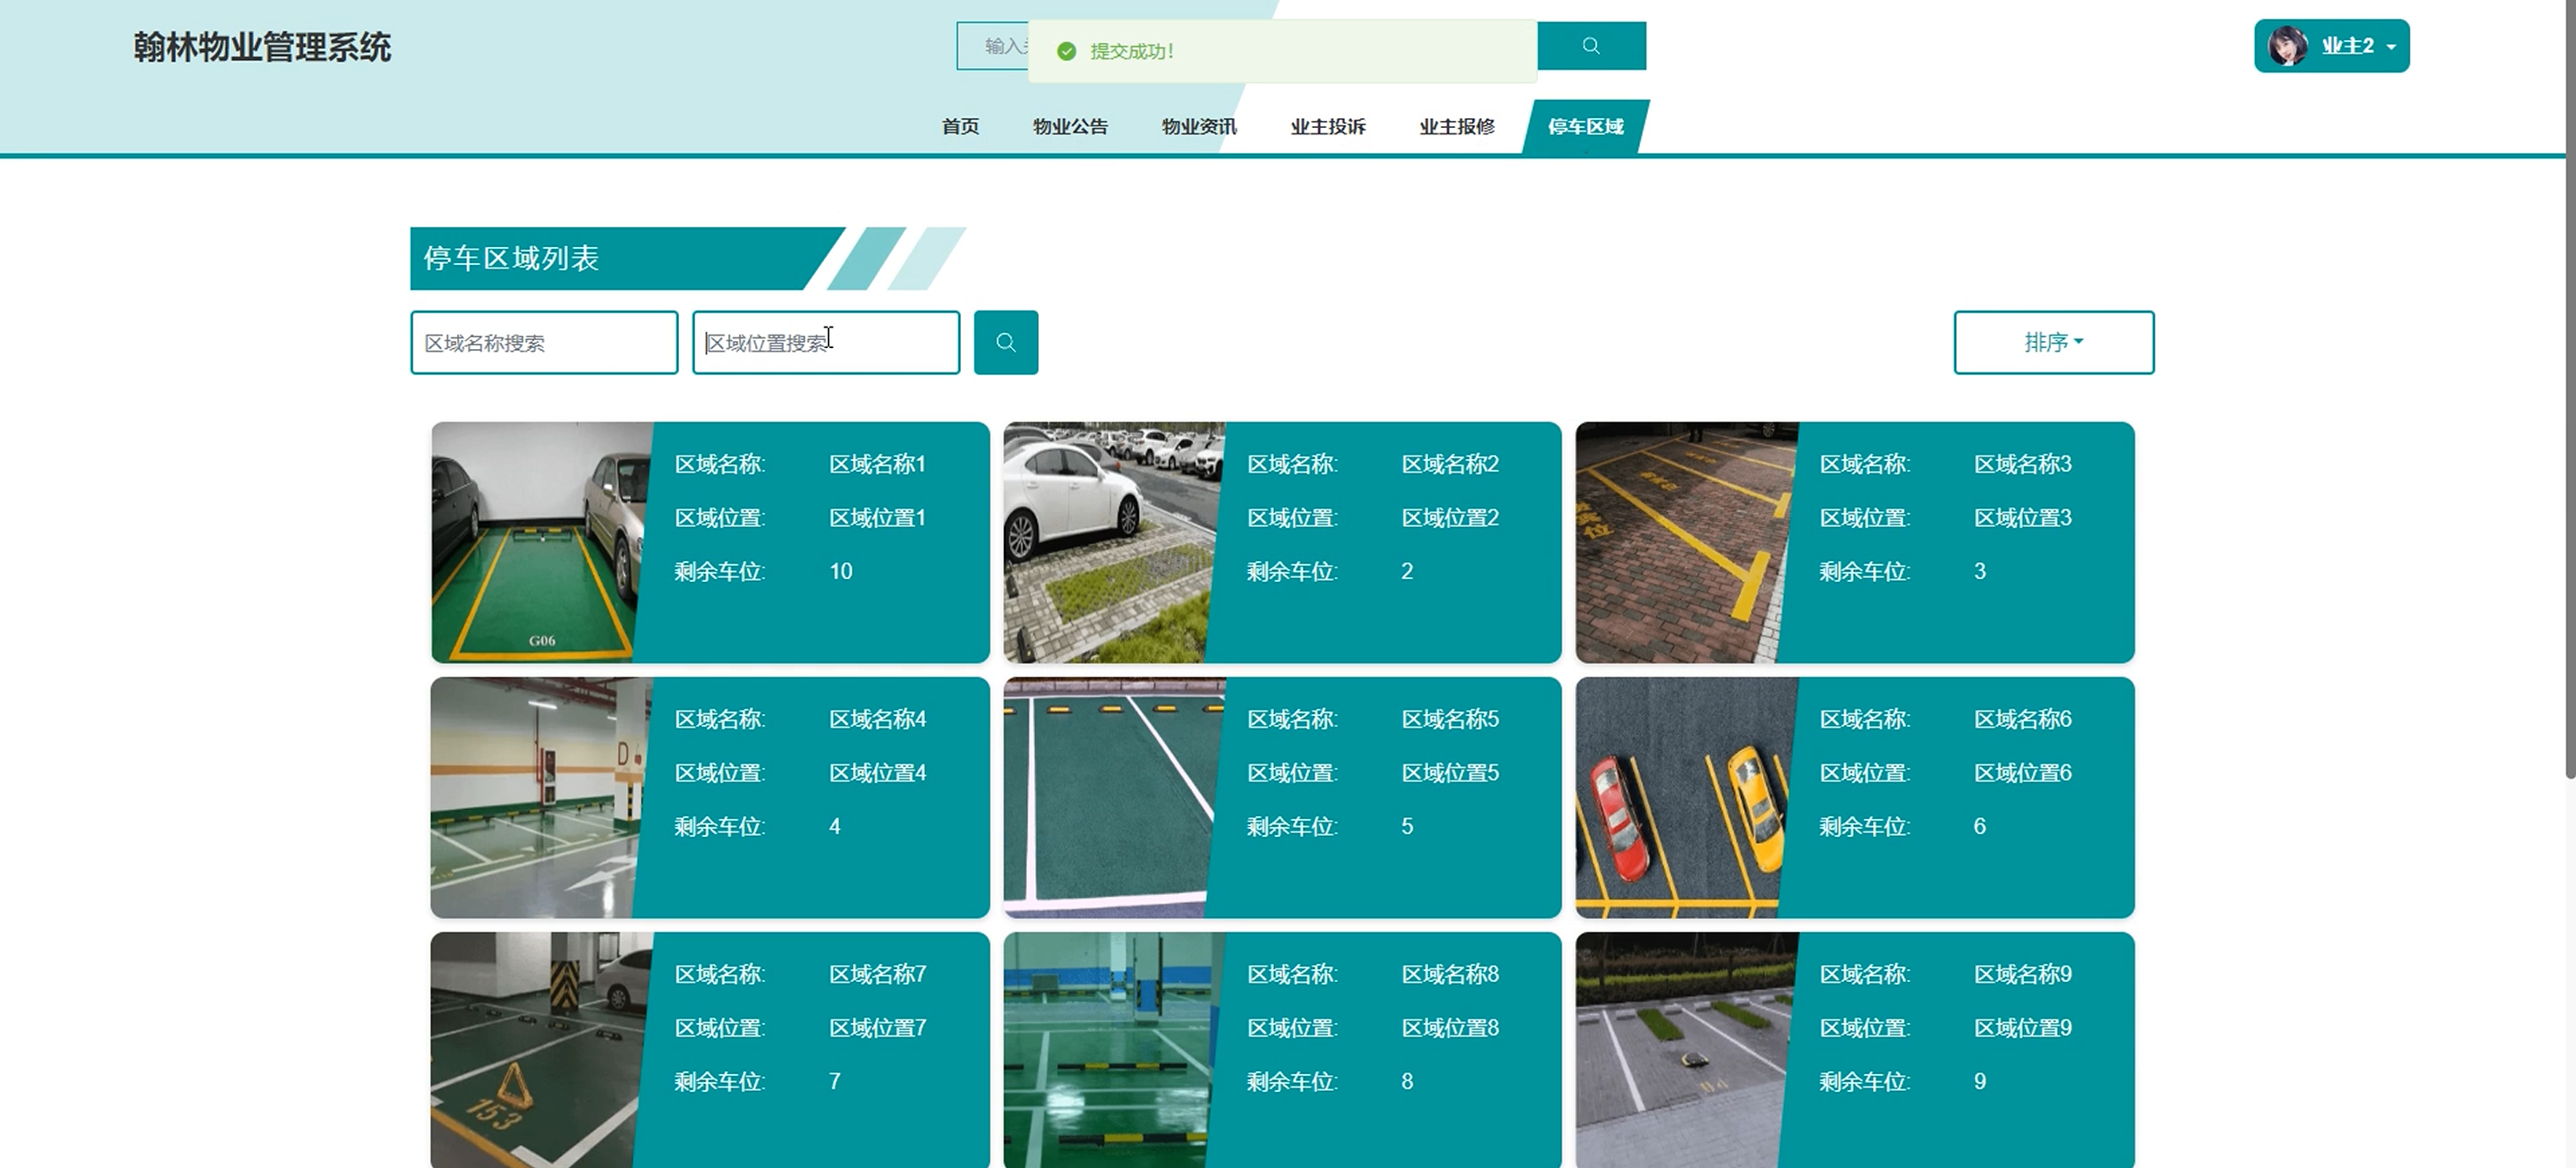Screen dimensions: 2576x1168
Task: Open the 业主投诉 page
Action: pos(1327,127)
